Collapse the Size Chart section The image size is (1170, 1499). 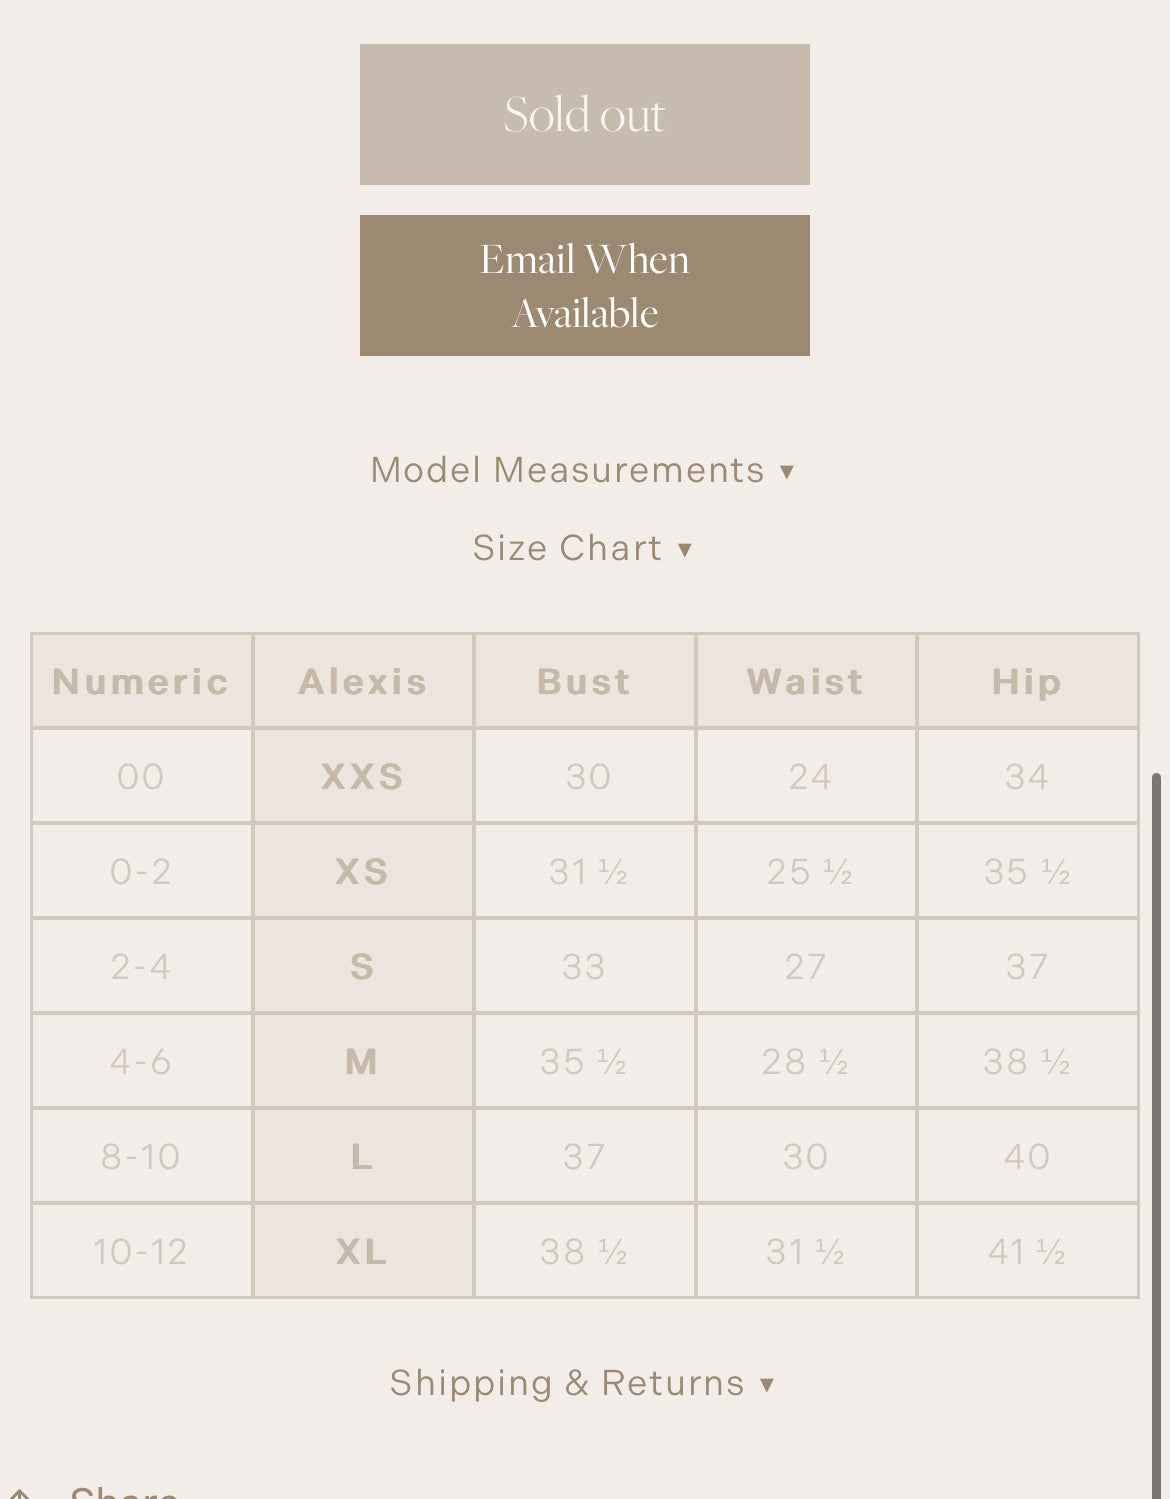pyautogui.click(x=582, y=548)
